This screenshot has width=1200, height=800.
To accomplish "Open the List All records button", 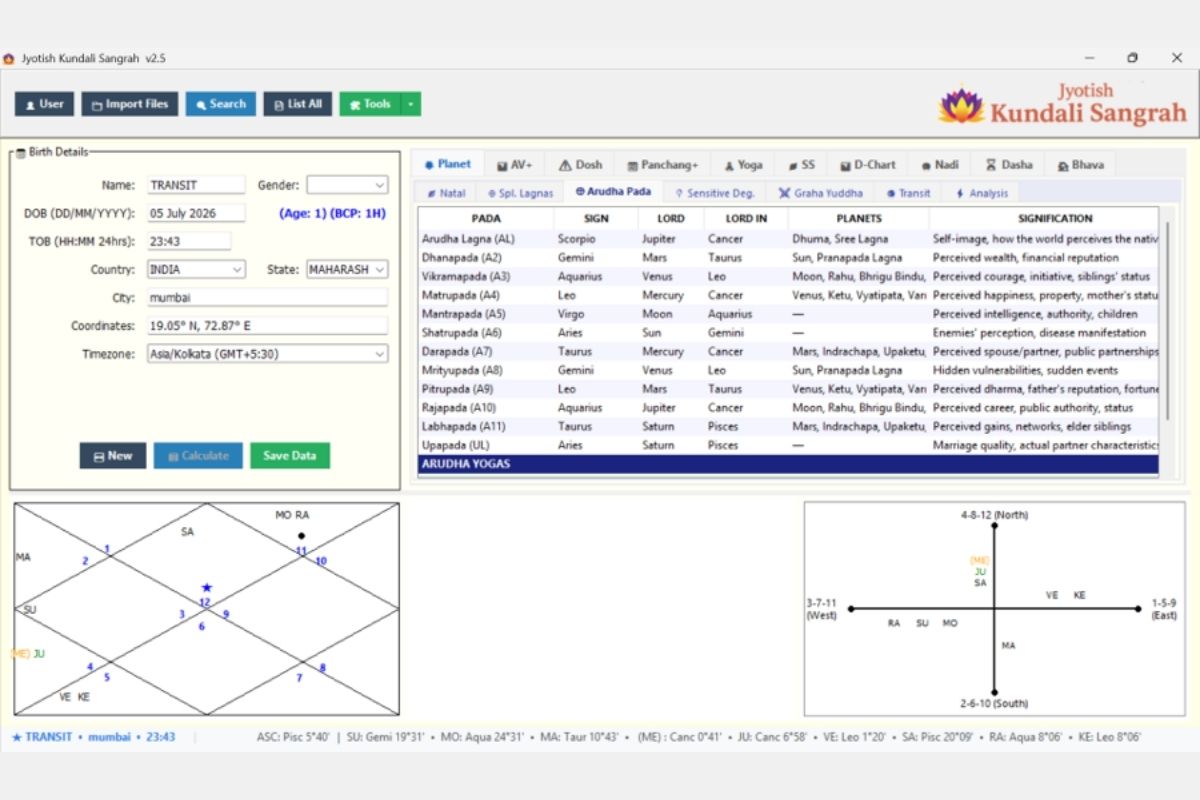I will 298,104.
